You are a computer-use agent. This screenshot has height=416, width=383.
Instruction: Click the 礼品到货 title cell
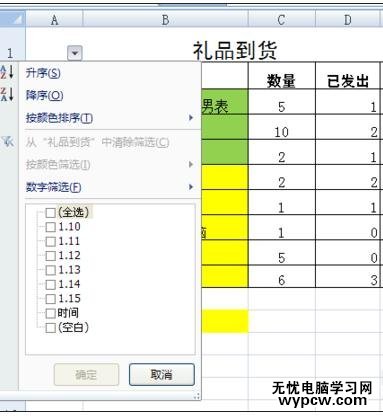click(x=235, y=50)
